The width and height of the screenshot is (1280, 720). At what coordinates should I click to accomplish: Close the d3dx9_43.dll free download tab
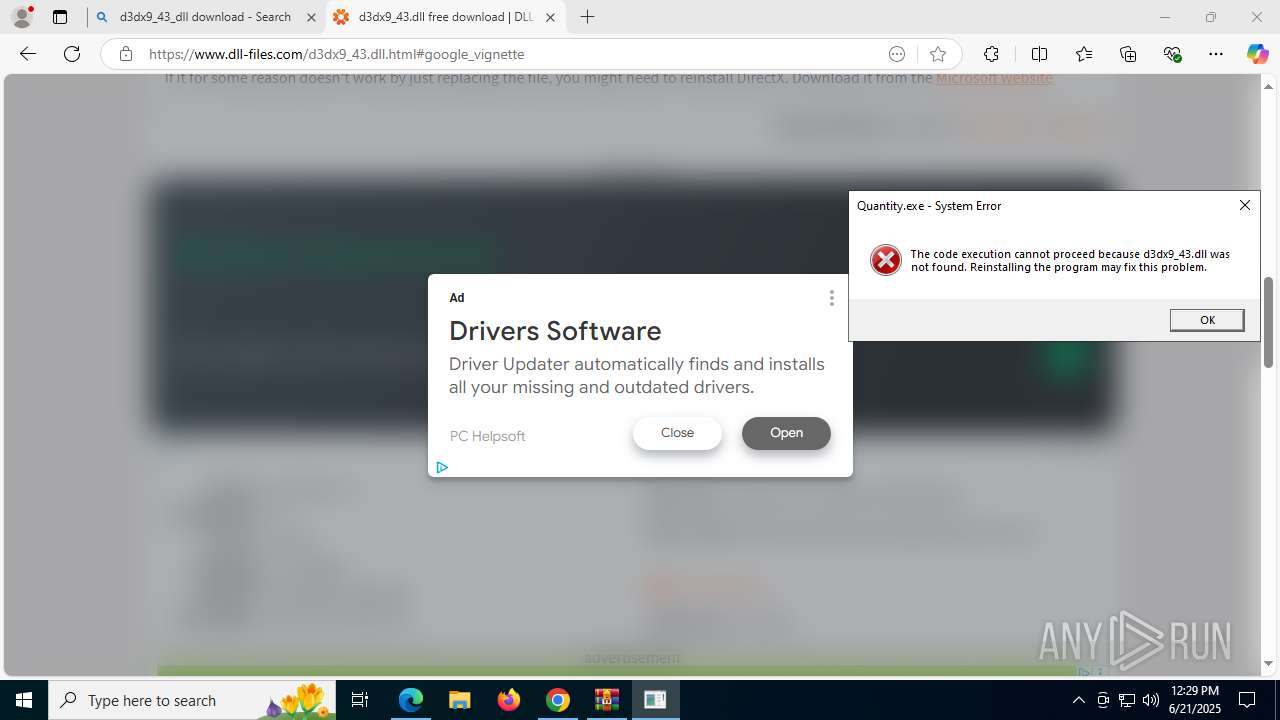click(550, 17)
